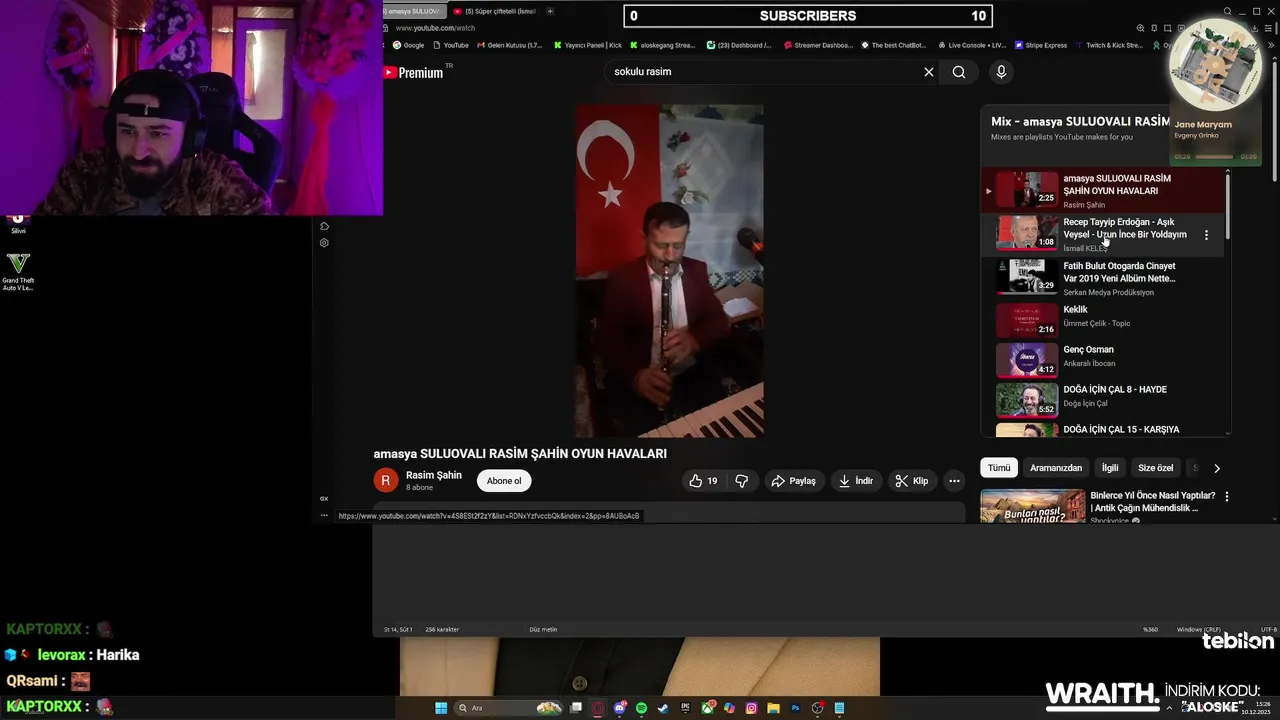The width and height of the screenshot is (1280, 720).
Task: Click the video player showing clarinet player
Action: tap(669, 270)
